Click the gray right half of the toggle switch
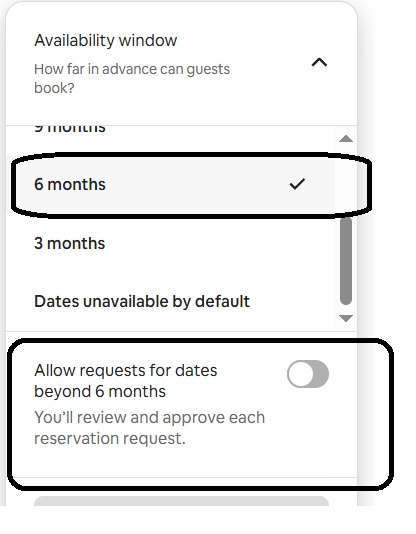The image size is (416, 534). [x=321, y=374]
